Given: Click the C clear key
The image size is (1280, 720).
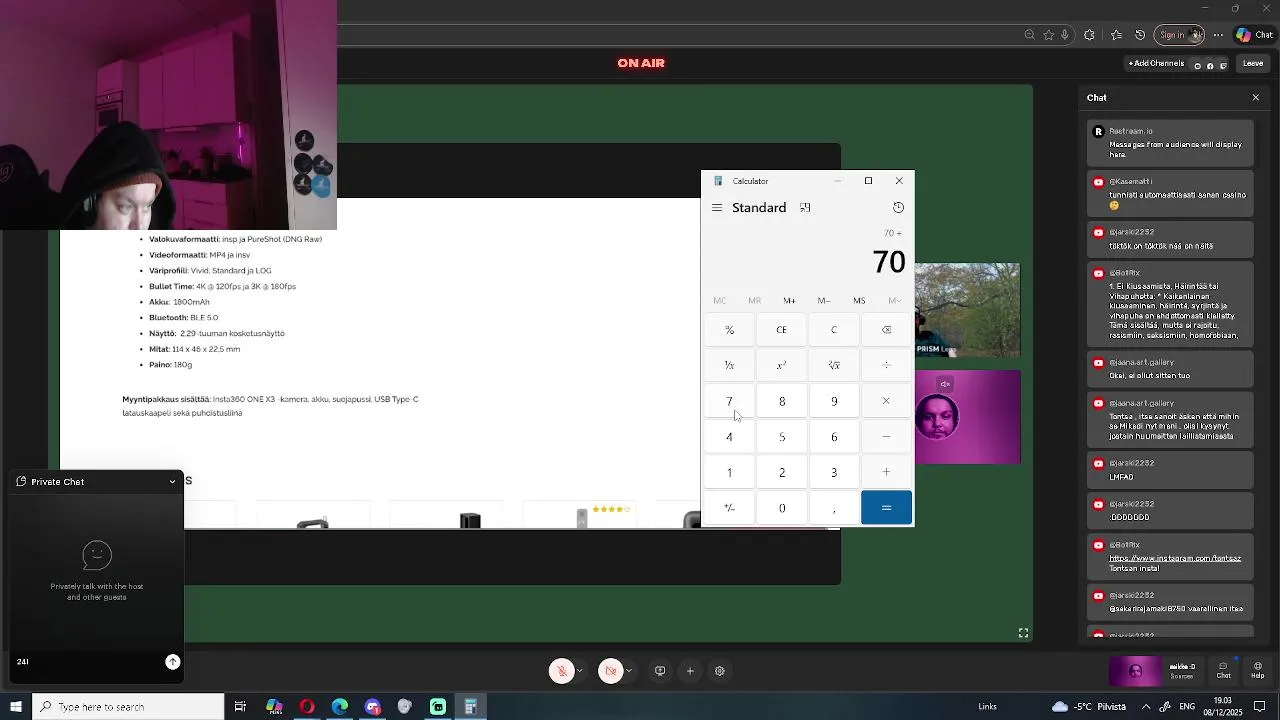Looking at the screenshot, I should (834, 330).
